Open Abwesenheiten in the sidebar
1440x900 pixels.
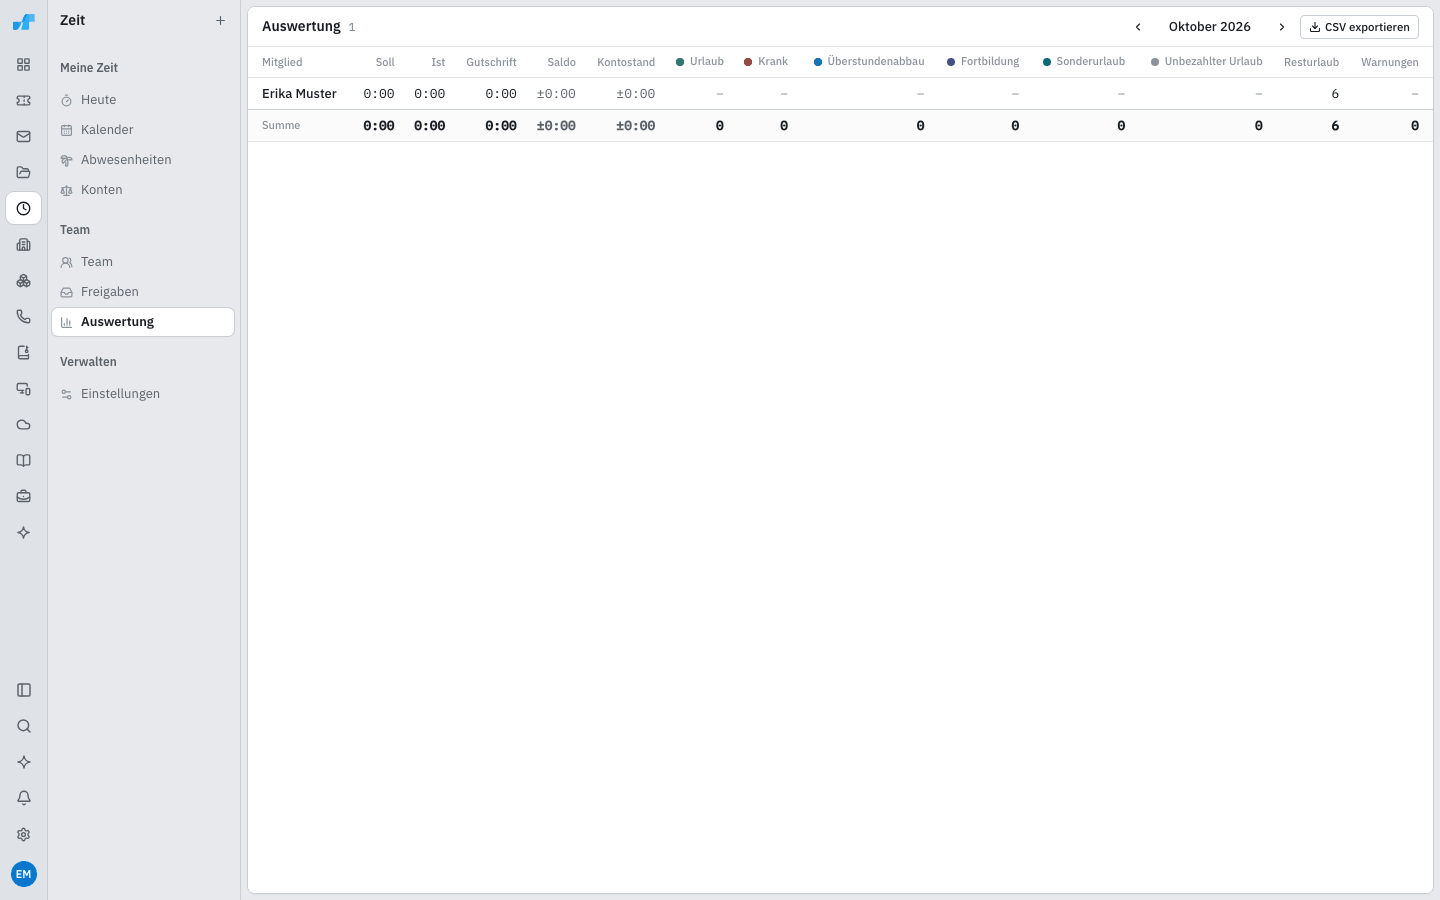click(x=143, y=160)
